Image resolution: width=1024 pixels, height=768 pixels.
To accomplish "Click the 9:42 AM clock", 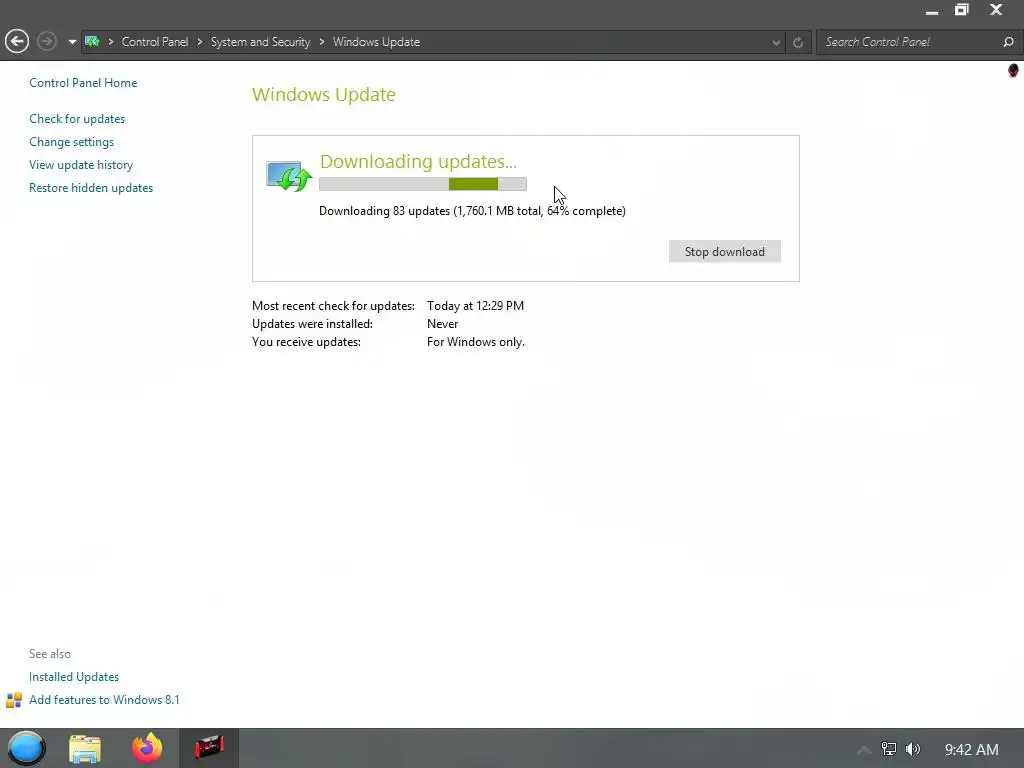I will [x=972, y=750].
